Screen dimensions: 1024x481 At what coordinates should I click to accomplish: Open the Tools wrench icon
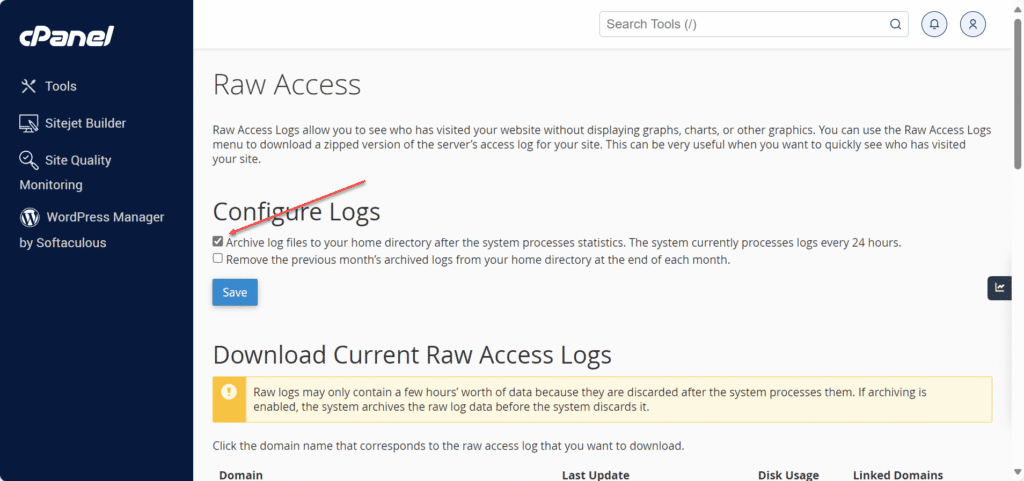(x=29, y=87)
